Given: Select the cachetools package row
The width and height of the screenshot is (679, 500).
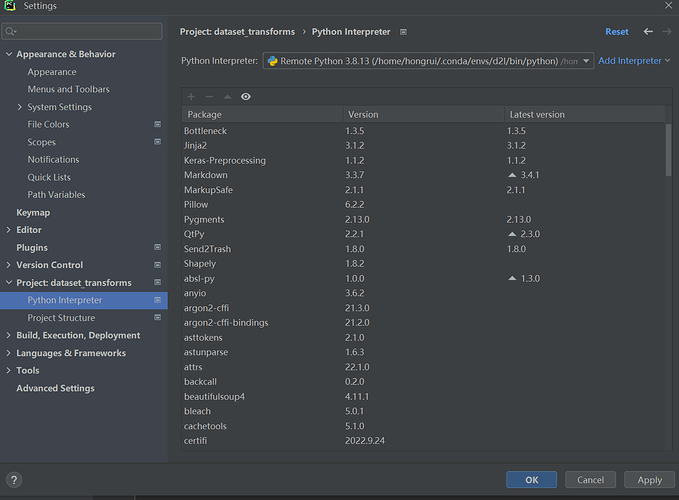Looking at the screenshot, I should tap(424, 426).
